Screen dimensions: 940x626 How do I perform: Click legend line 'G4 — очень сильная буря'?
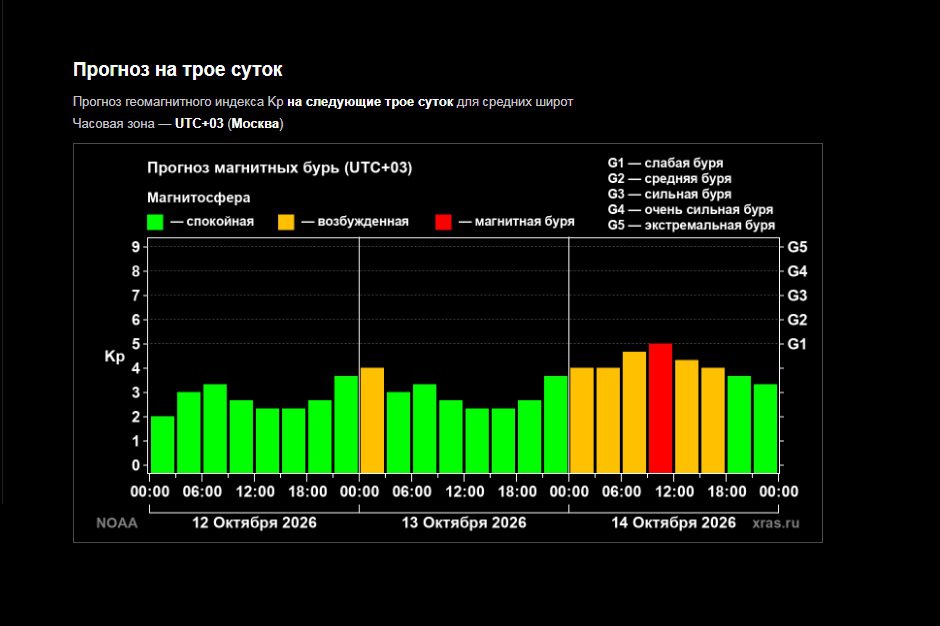[x=690, y=210]
